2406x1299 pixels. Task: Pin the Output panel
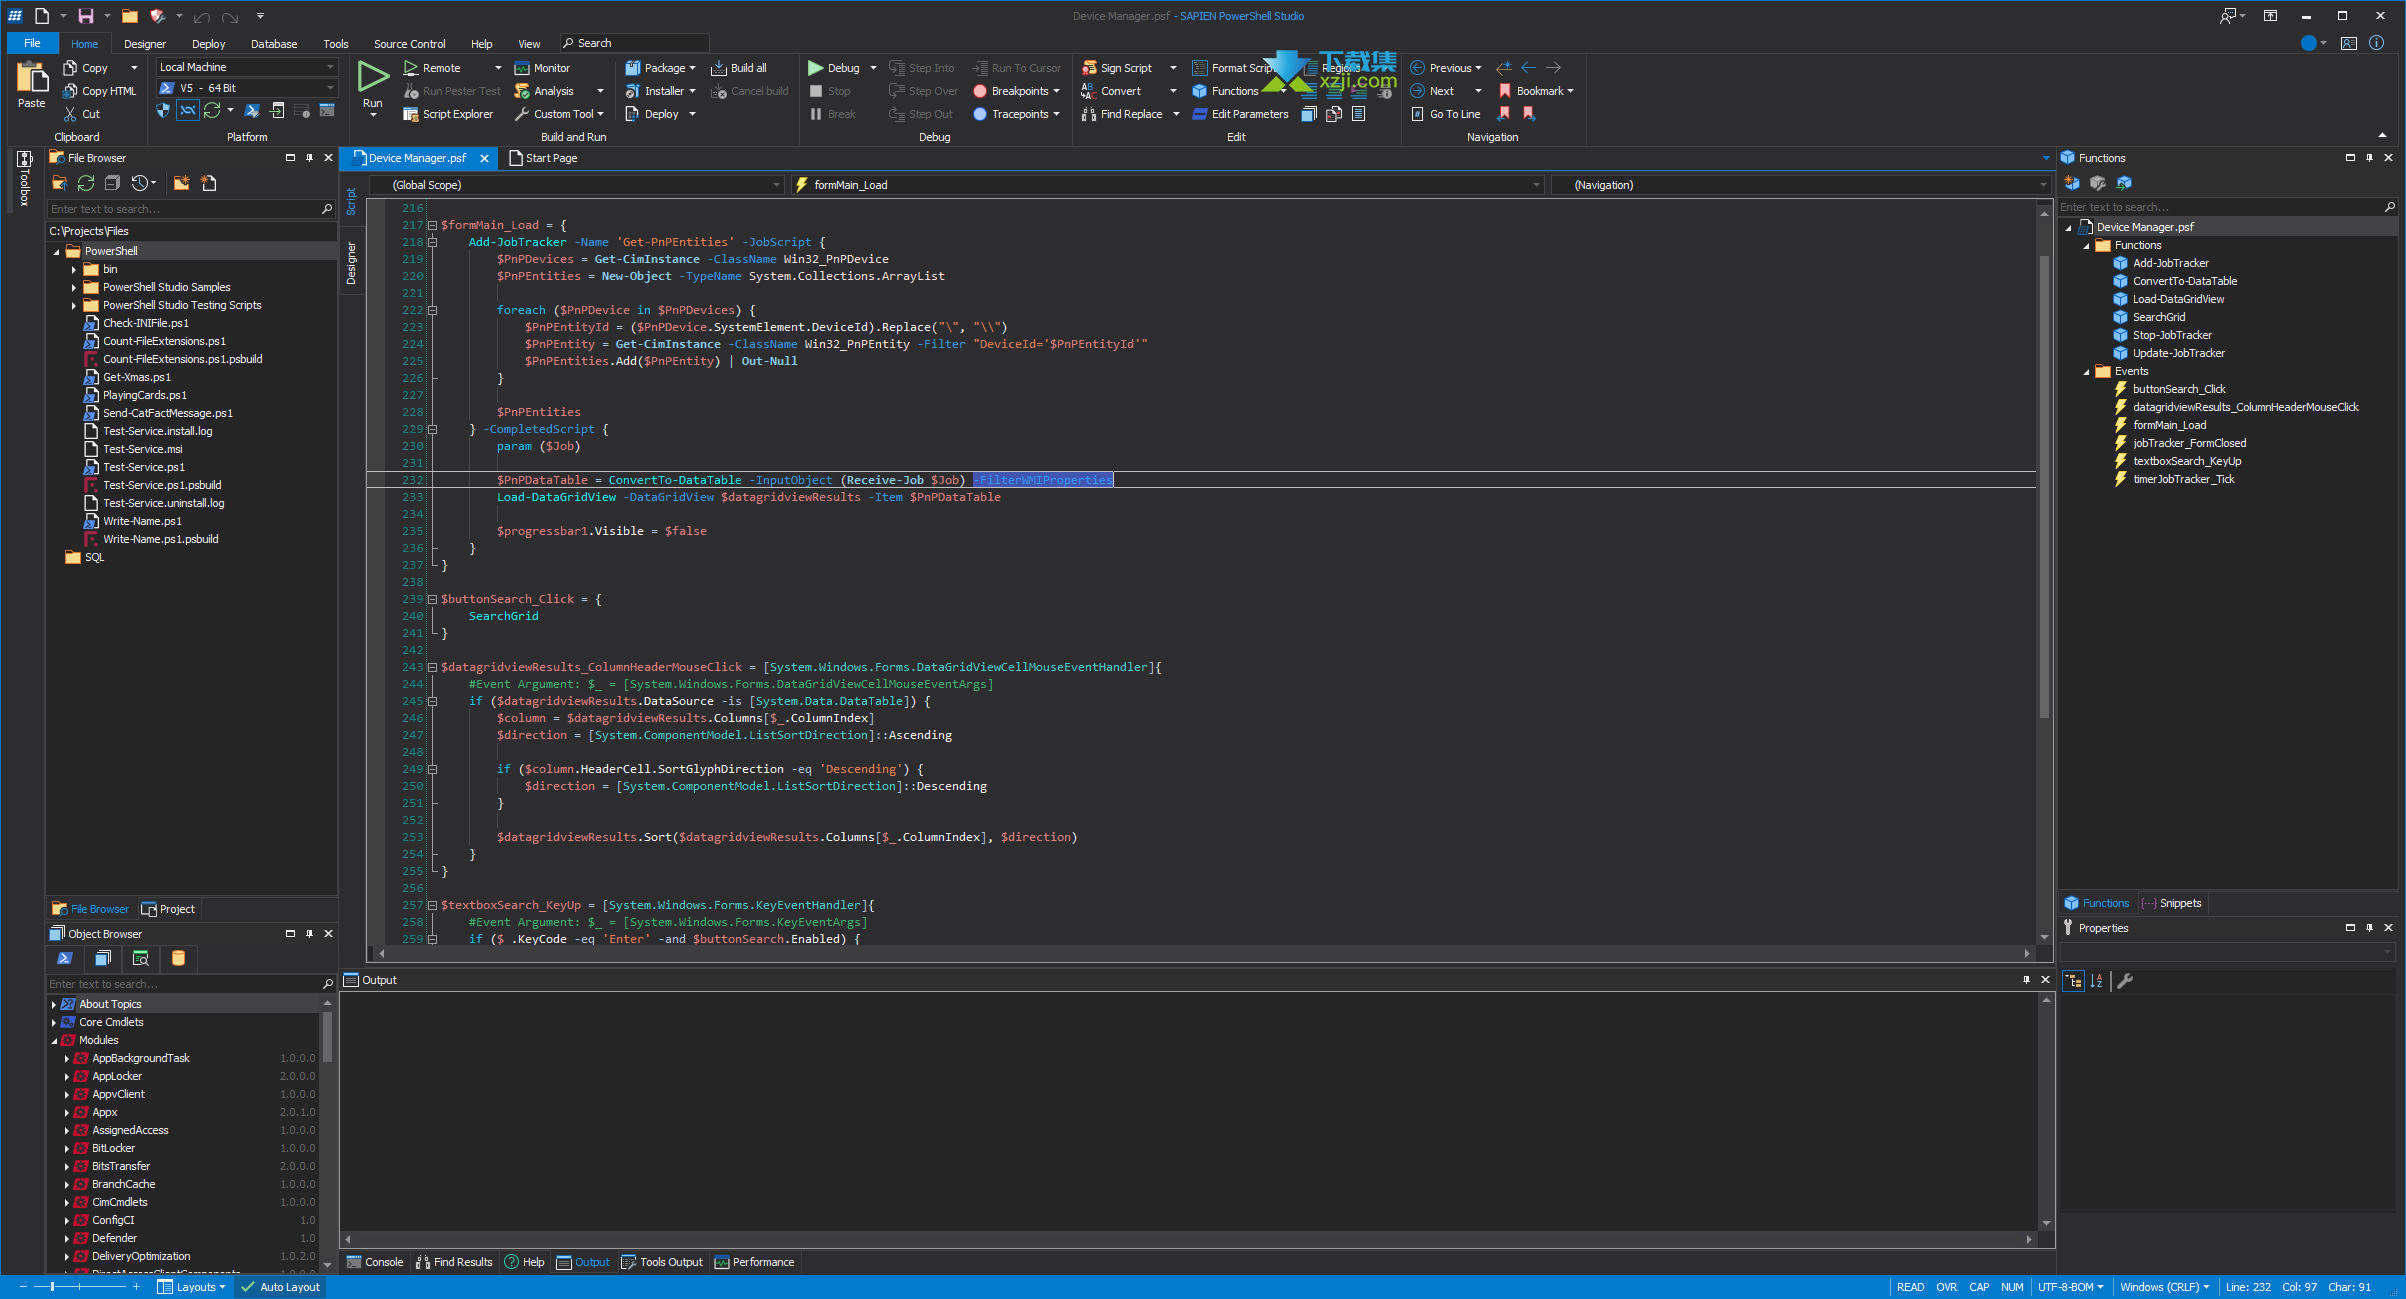[x=2026, y=980]
